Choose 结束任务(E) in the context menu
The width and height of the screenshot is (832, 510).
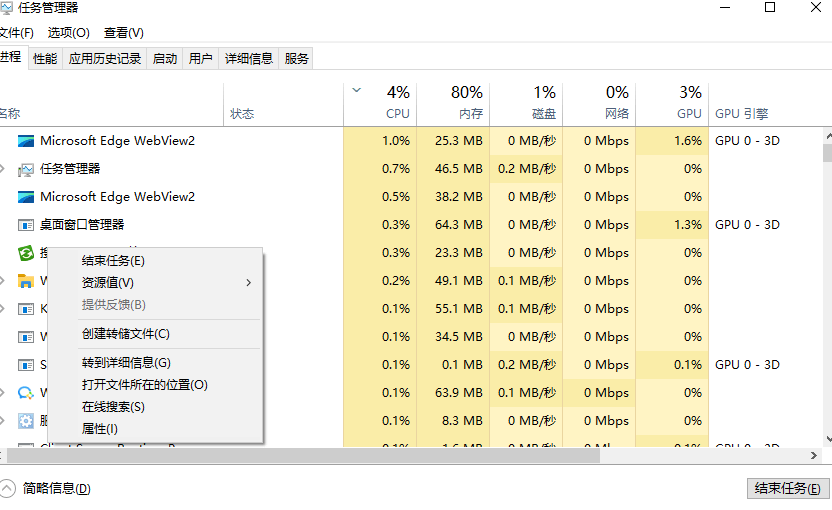(155, 261)
